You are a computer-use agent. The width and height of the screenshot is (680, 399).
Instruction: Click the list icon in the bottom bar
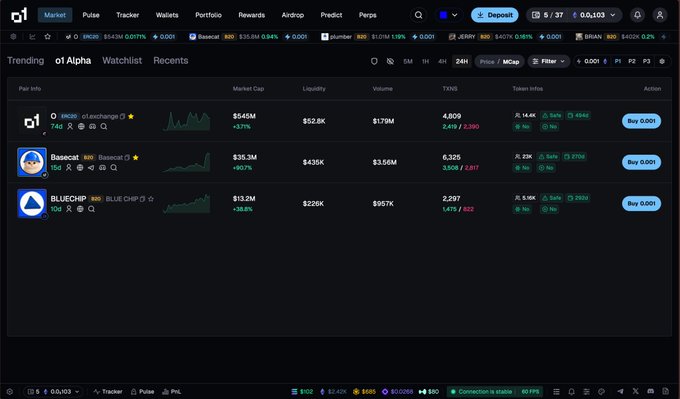point(556,392)
